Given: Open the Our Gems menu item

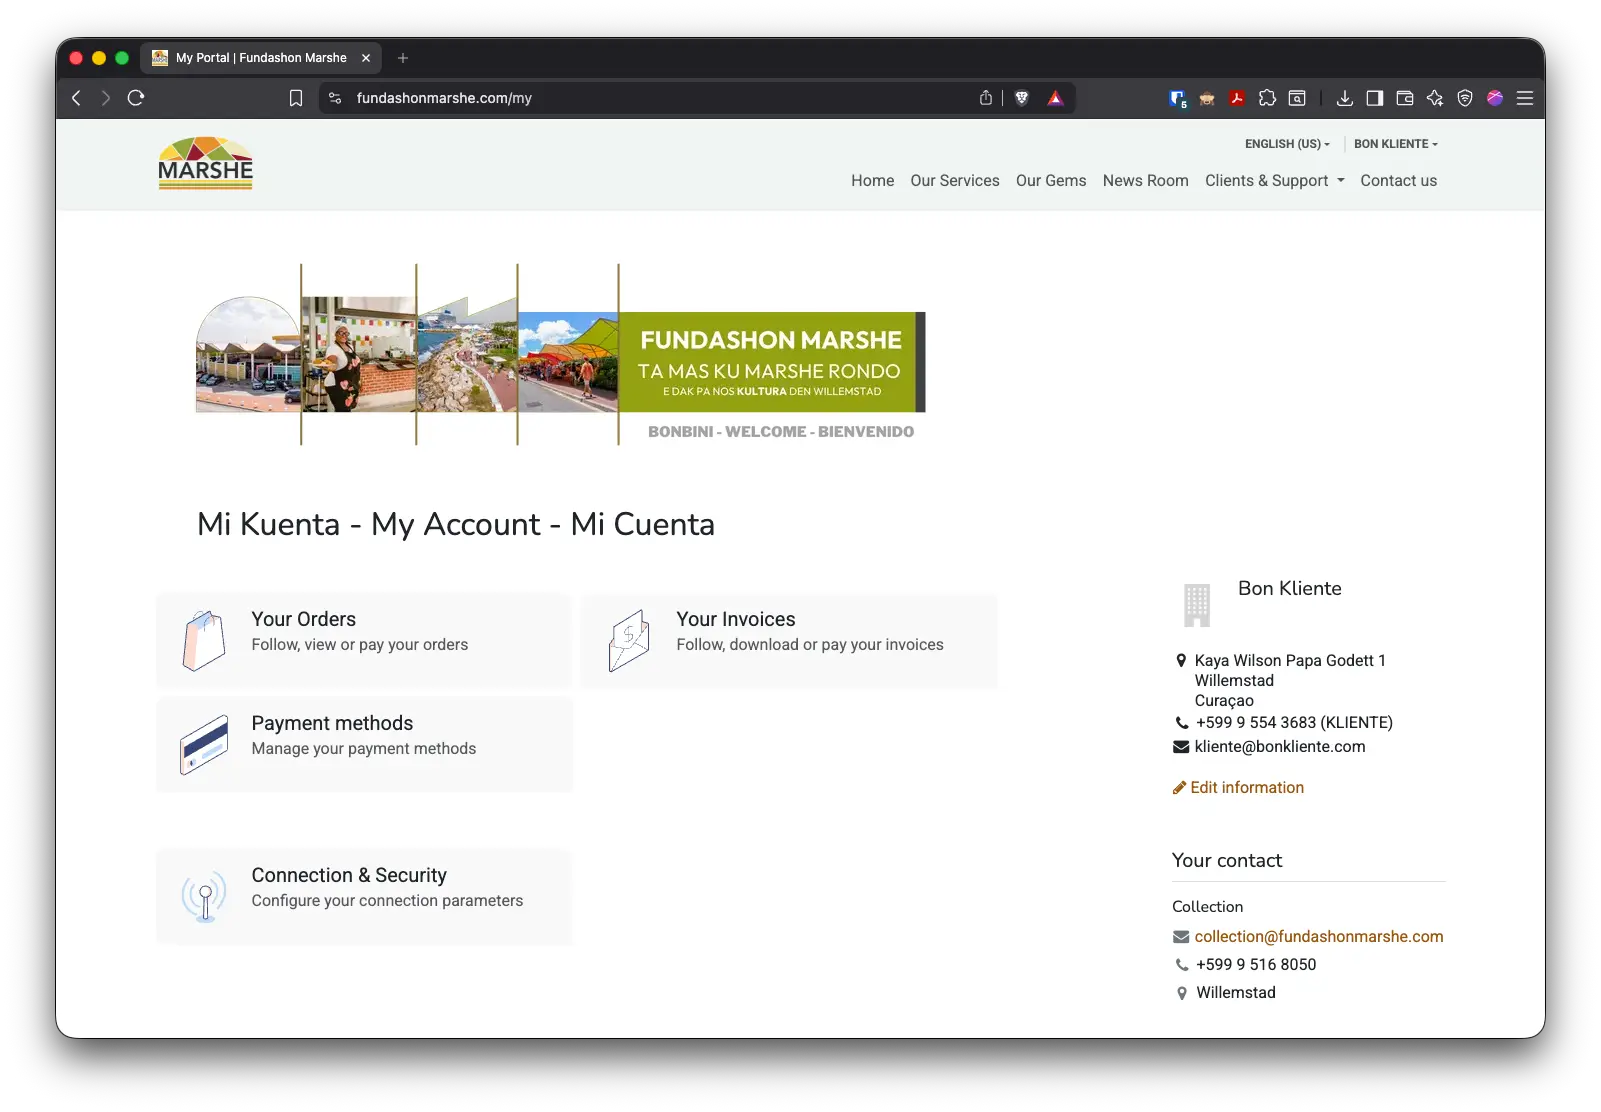Looking at the screenshot, I should tap(1051, 181).
